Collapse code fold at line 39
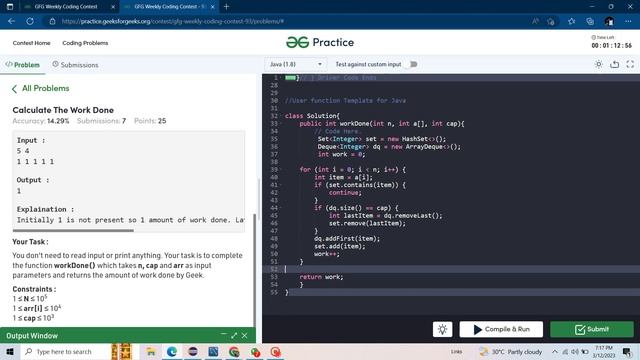 pyautogui.click(x=281, y=169)
